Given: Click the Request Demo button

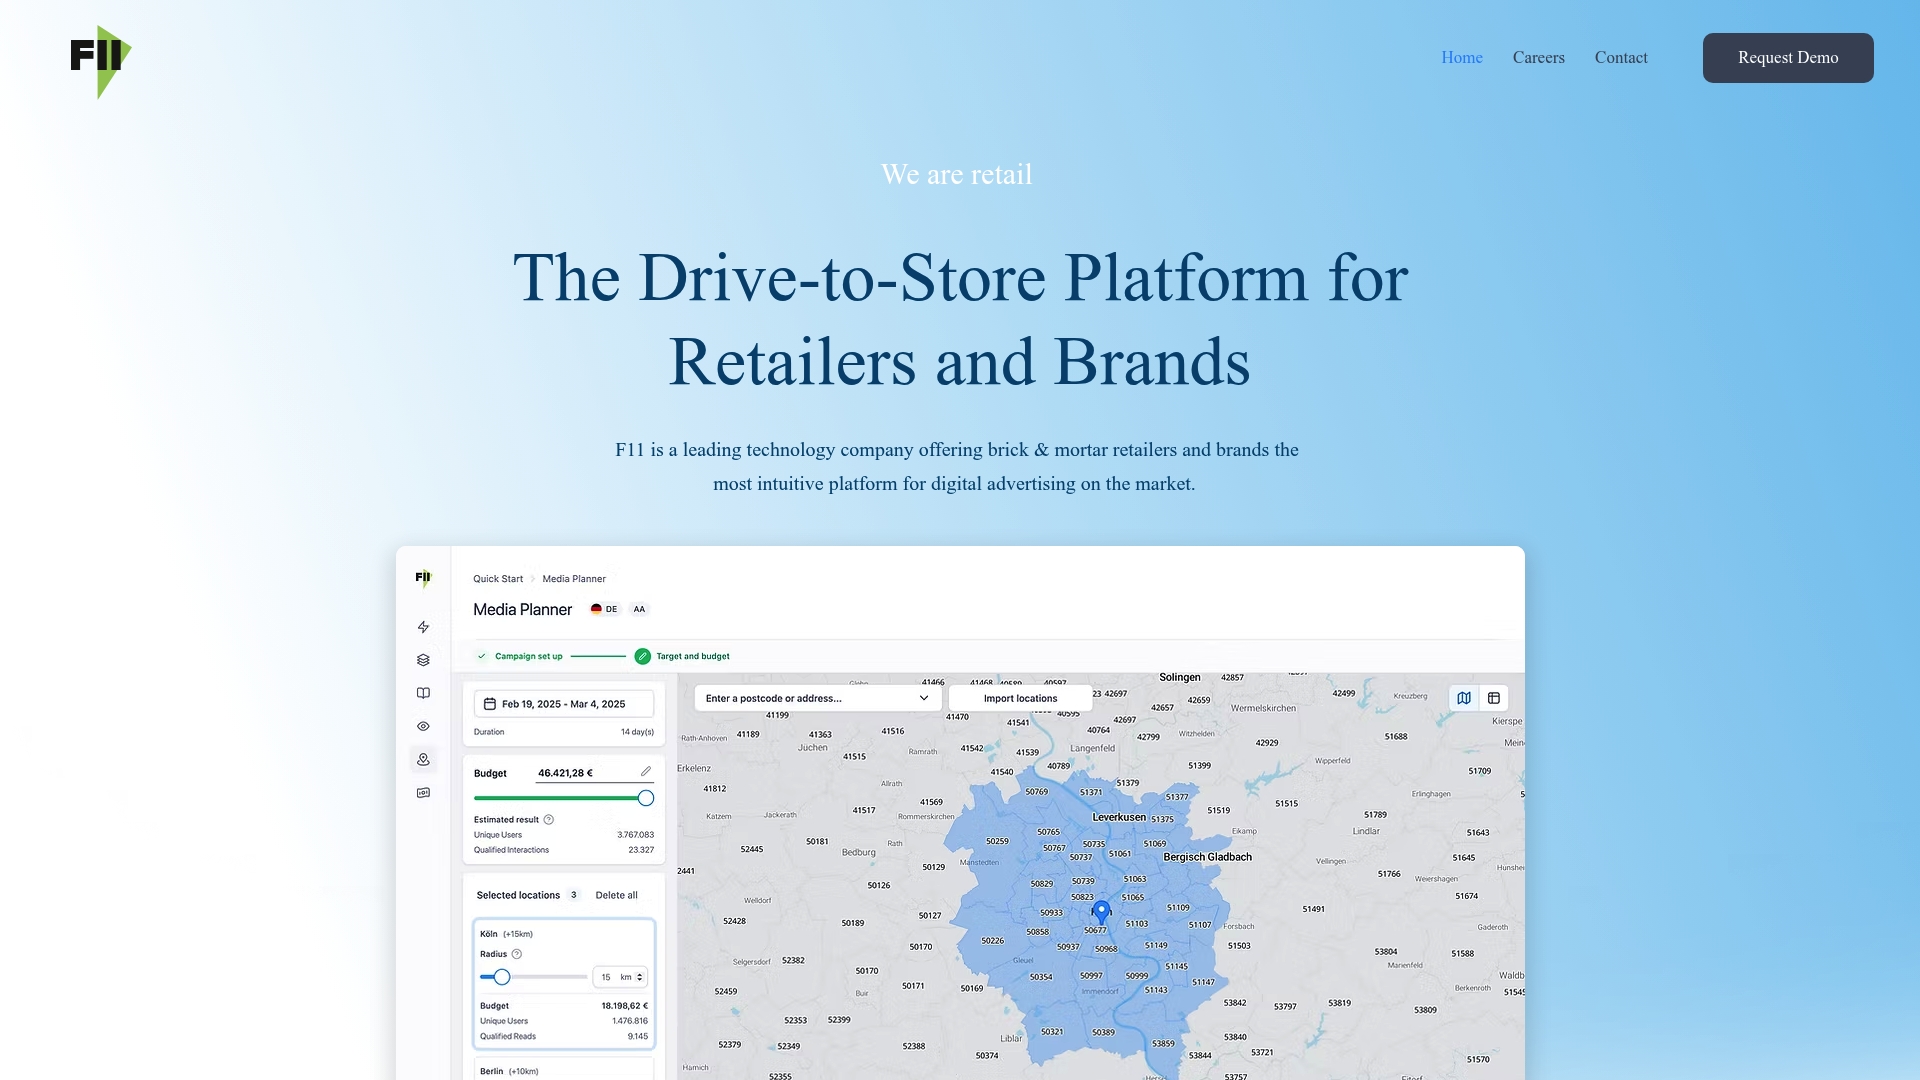Looking at the screenshot, I should pos(1788,57).
